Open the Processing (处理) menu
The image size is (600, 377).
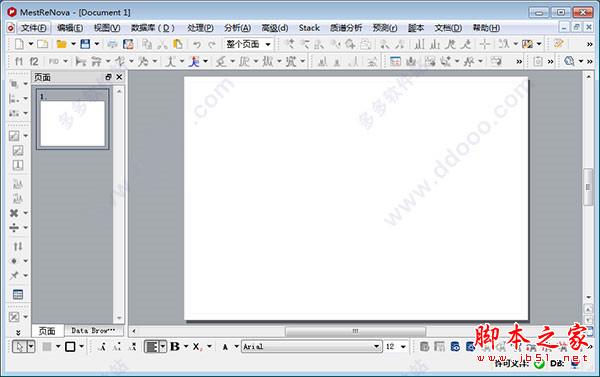[x=201, y=28]
